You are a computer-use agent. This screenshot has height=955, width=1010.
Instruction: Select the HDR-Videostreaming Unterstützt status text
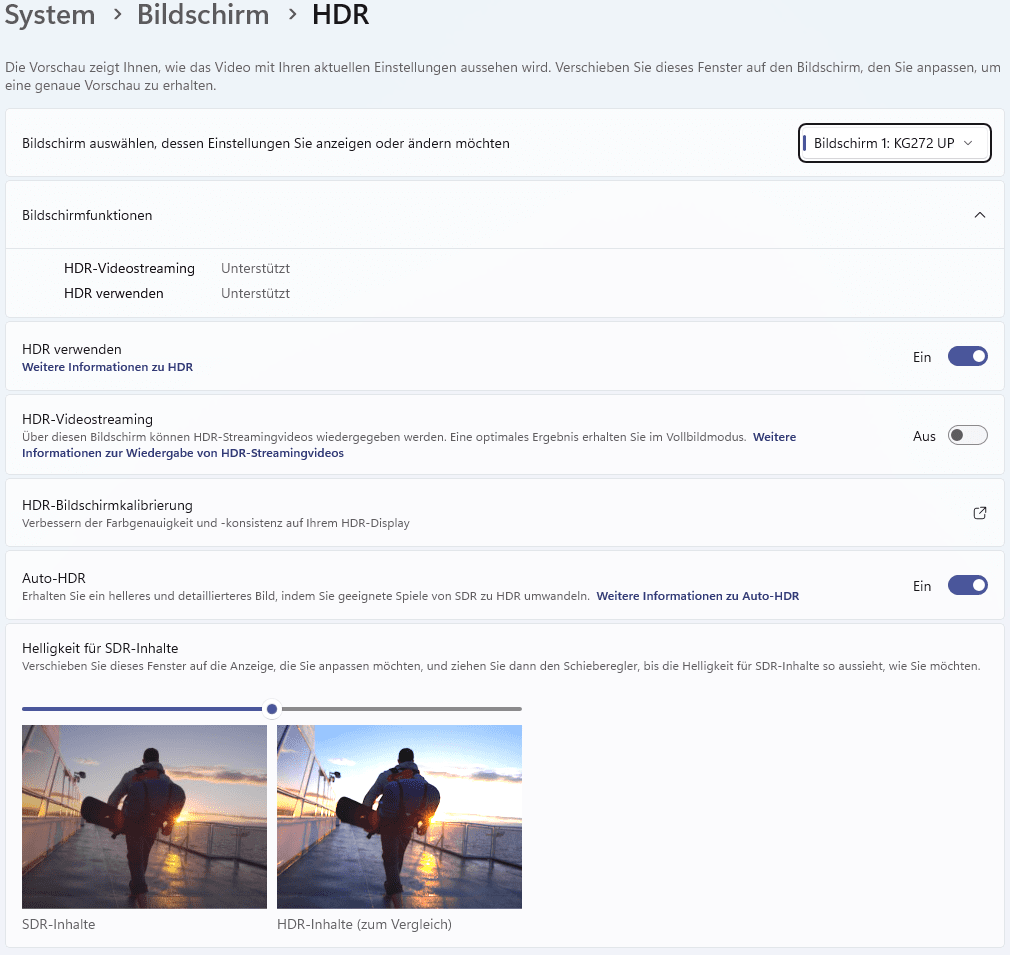point(255,269)
